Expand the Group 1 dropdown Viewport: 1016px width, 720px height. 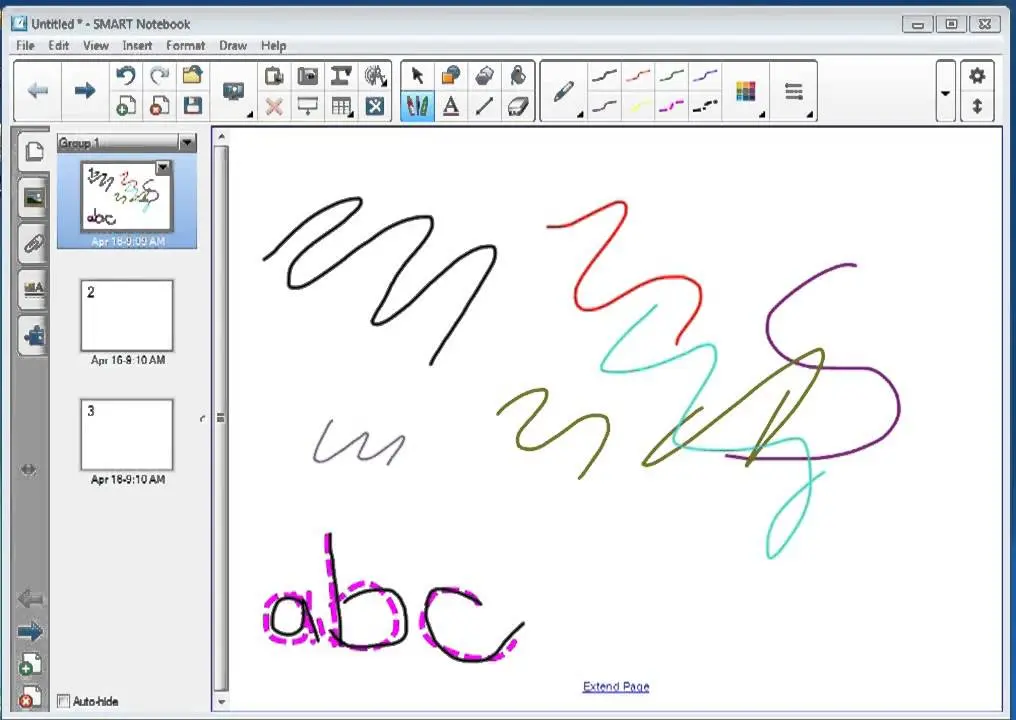pos(187,143)
